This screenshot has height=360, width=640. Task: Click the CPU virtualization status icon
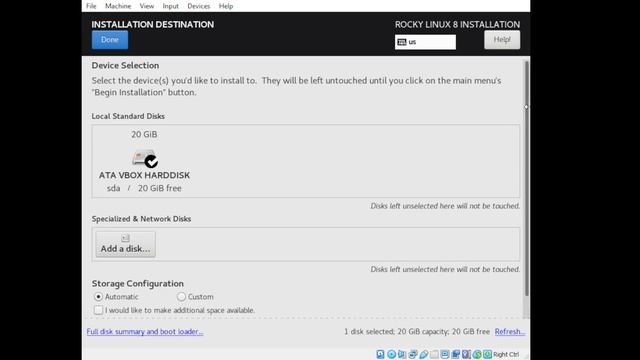(x=466, y=354)
